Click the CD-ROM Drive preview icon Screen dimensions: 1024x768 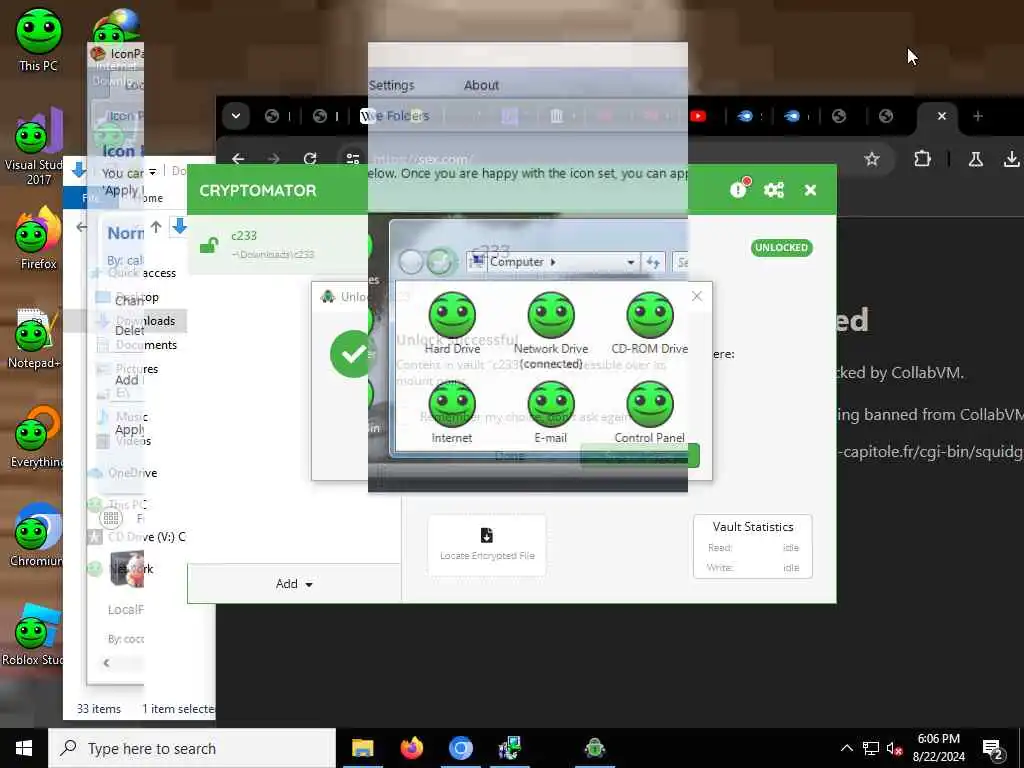(649, 323)
